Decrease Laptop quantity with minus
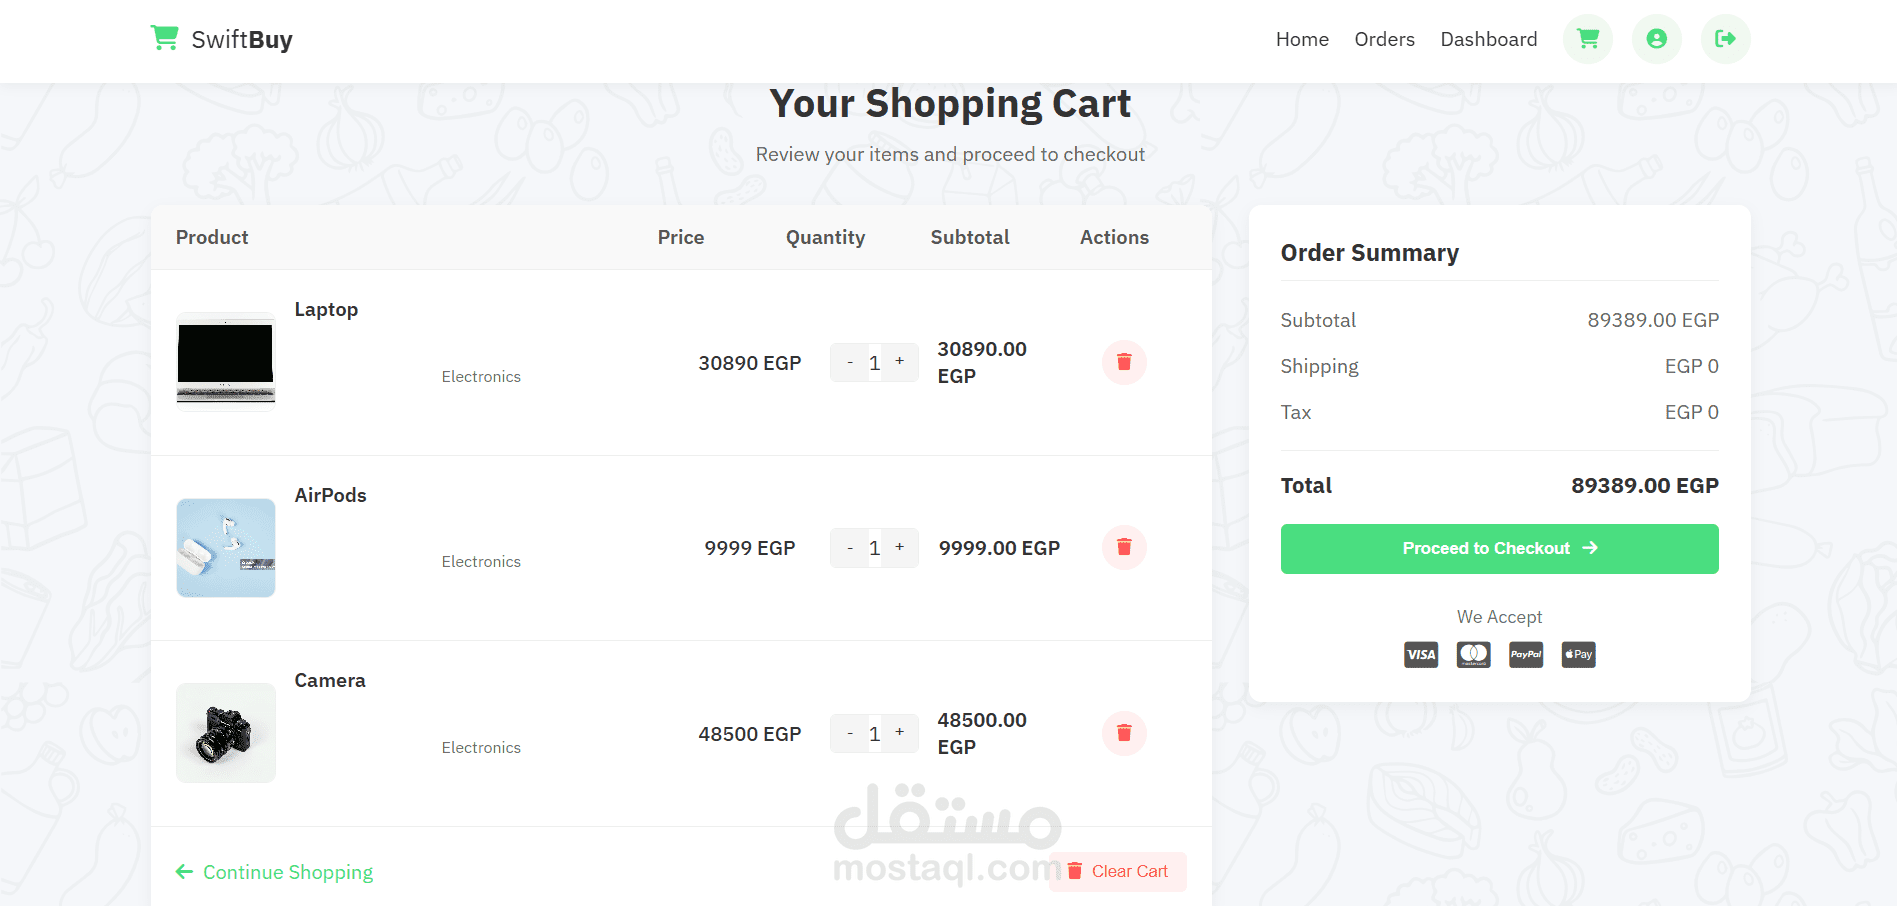The height and width of the screenshot is (906, 1897). coord(850,362)
